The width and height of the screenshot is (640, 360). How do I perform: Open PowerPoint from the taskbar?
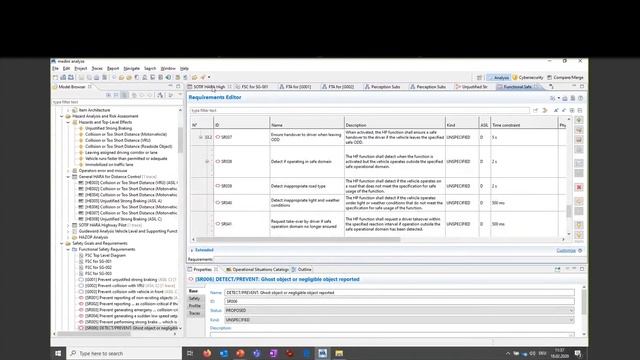pyautogui.click(x=240, y=353)
